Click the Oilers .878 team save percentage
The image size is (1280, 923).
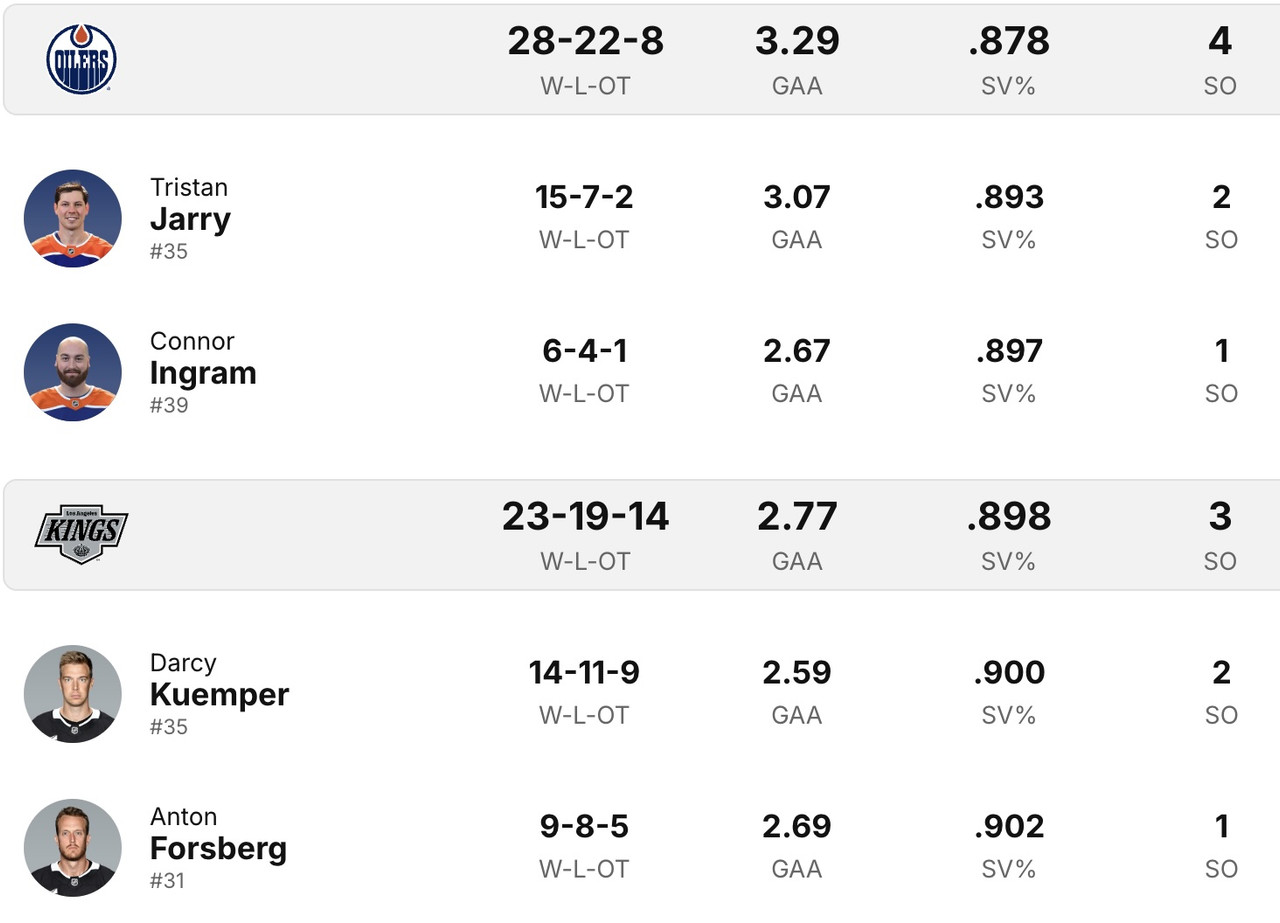[x=1009, y=41]
